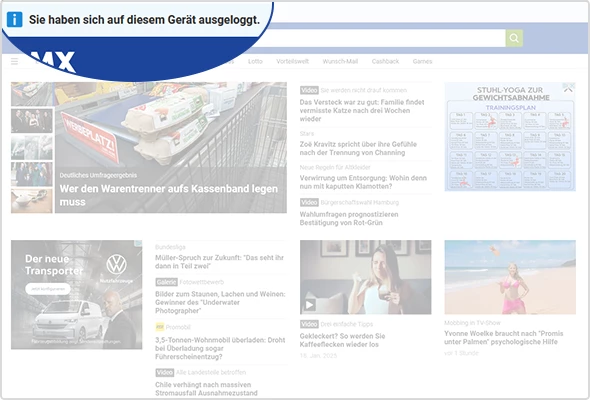The width and height of the screenshot is (590, 400).
Task: Open the Games navigation item
Action: [x=422, y=61]
